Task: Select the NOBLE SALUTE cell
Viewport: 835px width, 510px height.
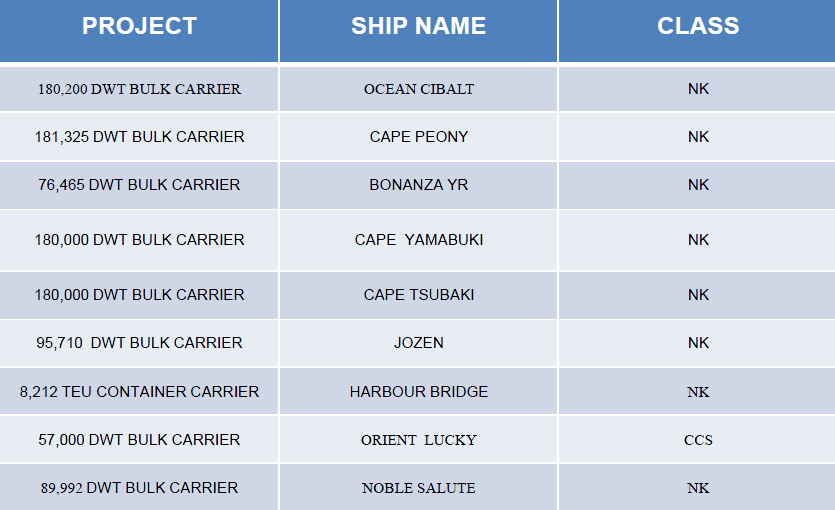Action: [x=419, y=488]
